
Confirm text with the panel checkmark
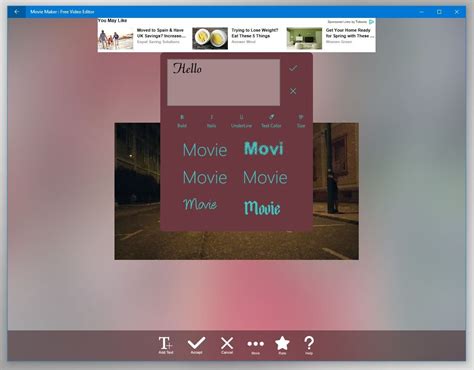293,68
